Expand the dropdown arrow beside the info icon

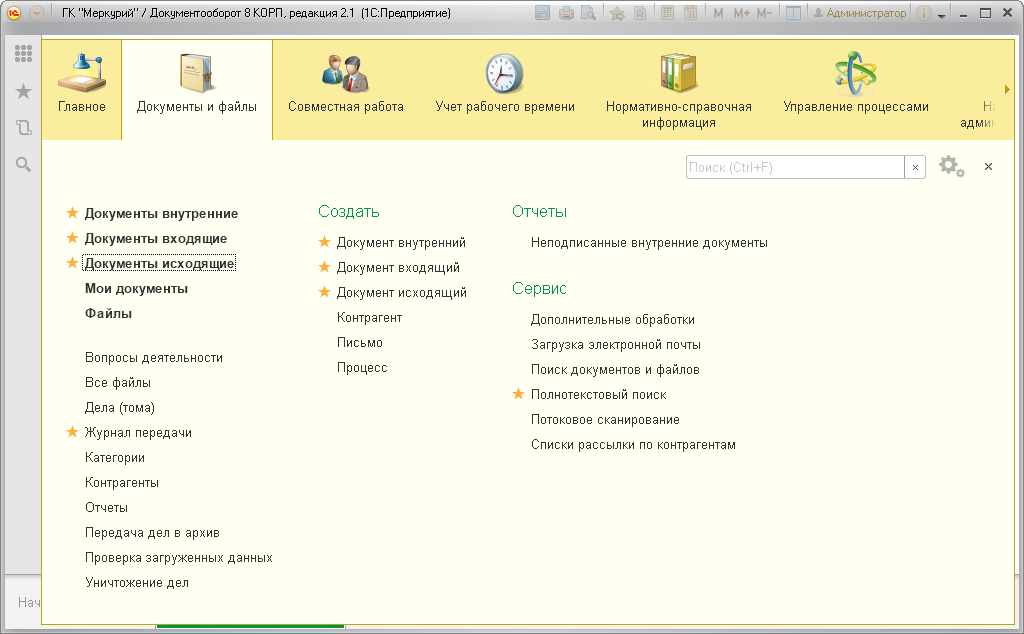[942, 14]
